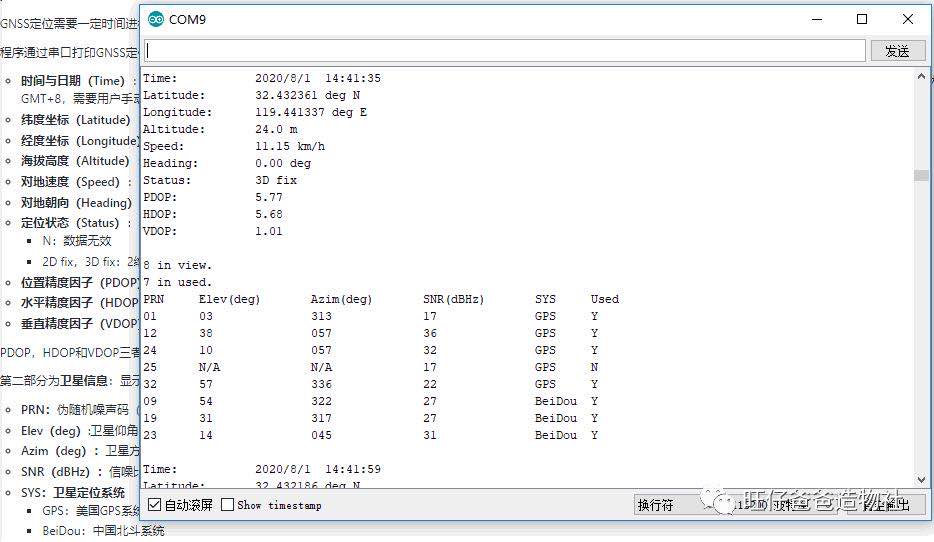Click the scrollbar up arrow in serial monitor

pos(921,77)
